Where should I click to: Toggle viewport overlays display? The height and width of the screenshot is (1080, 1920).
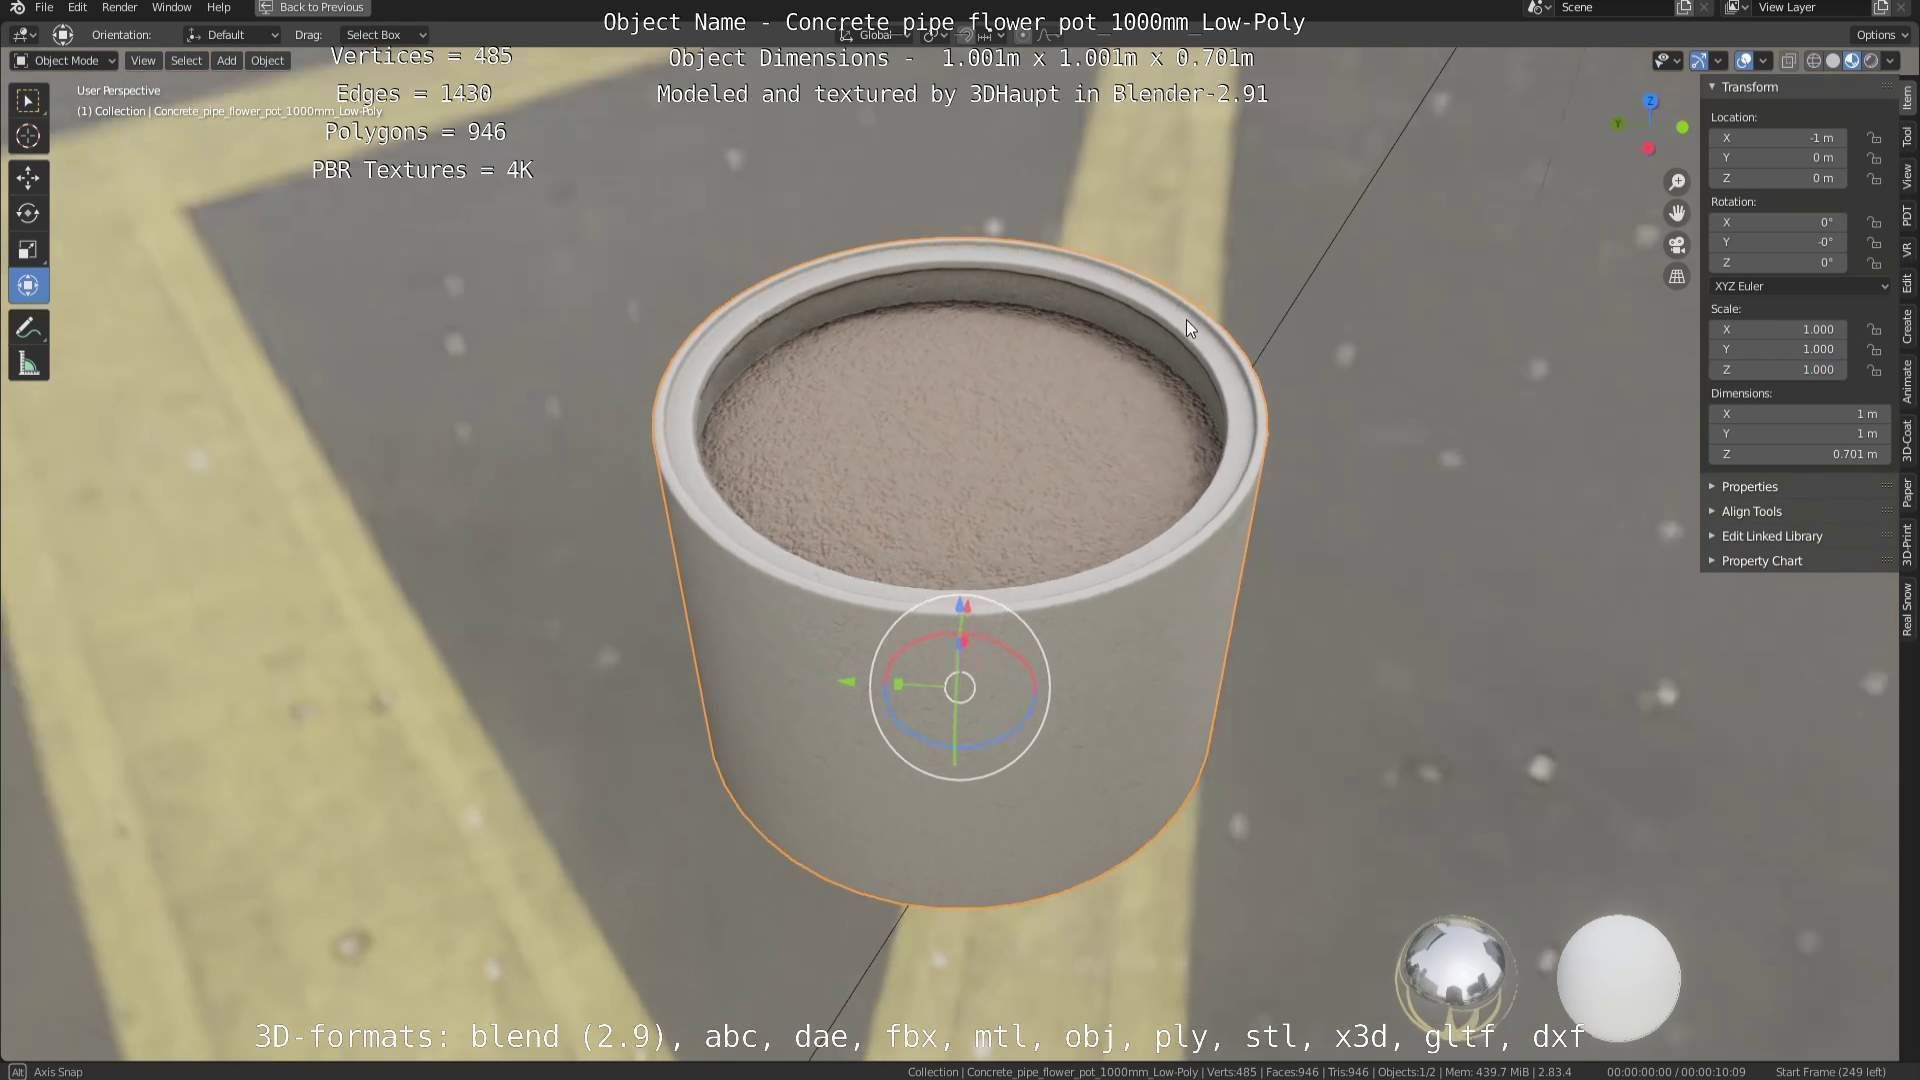coord(1744,61)
